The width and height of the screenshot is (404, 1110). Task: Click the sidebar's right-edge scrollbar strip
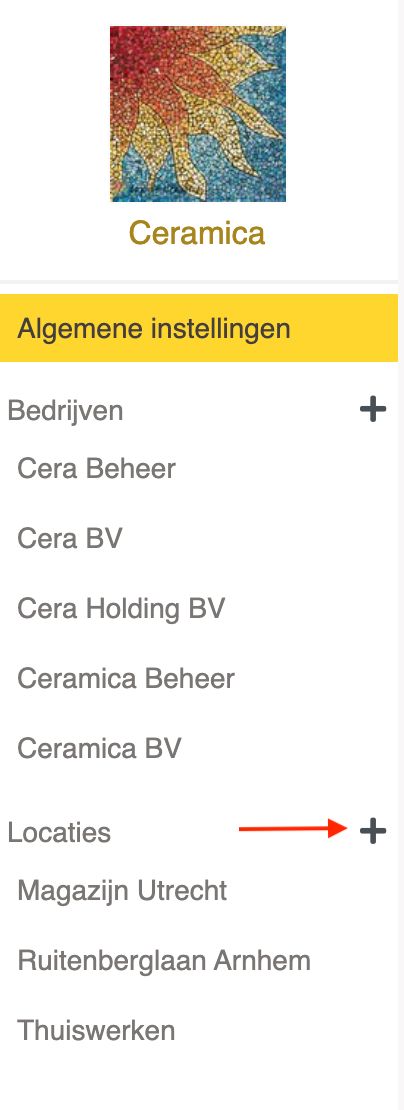click(401, 555)
